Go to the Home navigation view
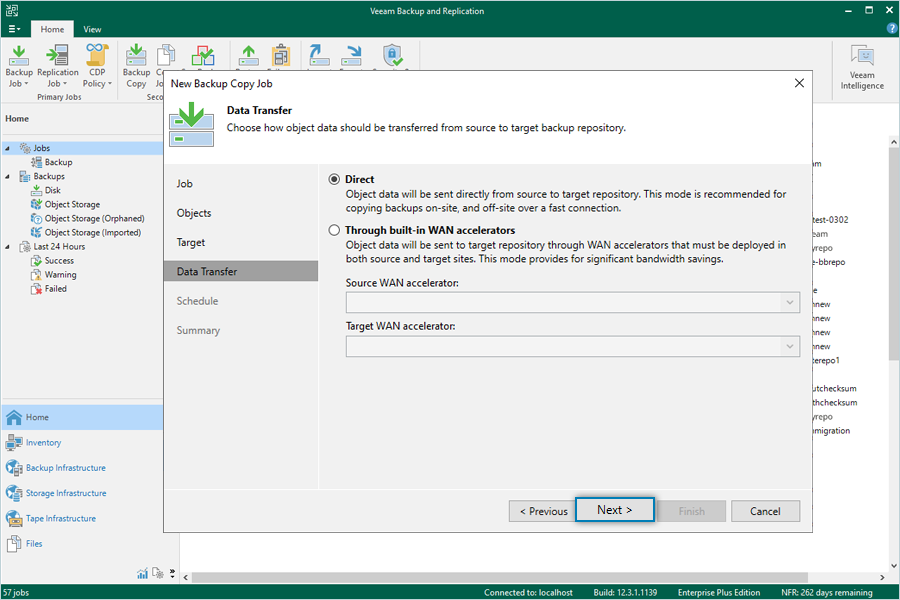 point(82,417)
